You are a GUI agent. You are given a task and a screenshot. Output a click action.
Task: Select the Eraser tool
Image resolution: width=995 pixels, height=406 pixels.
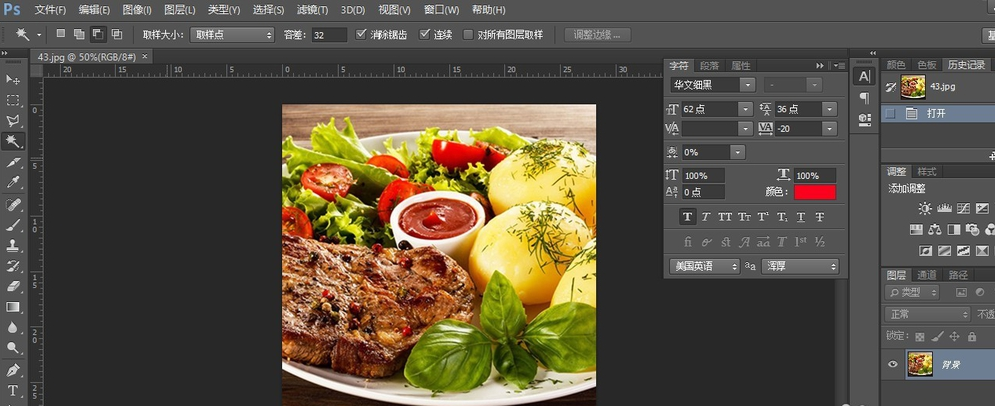(x=13, y=286)
